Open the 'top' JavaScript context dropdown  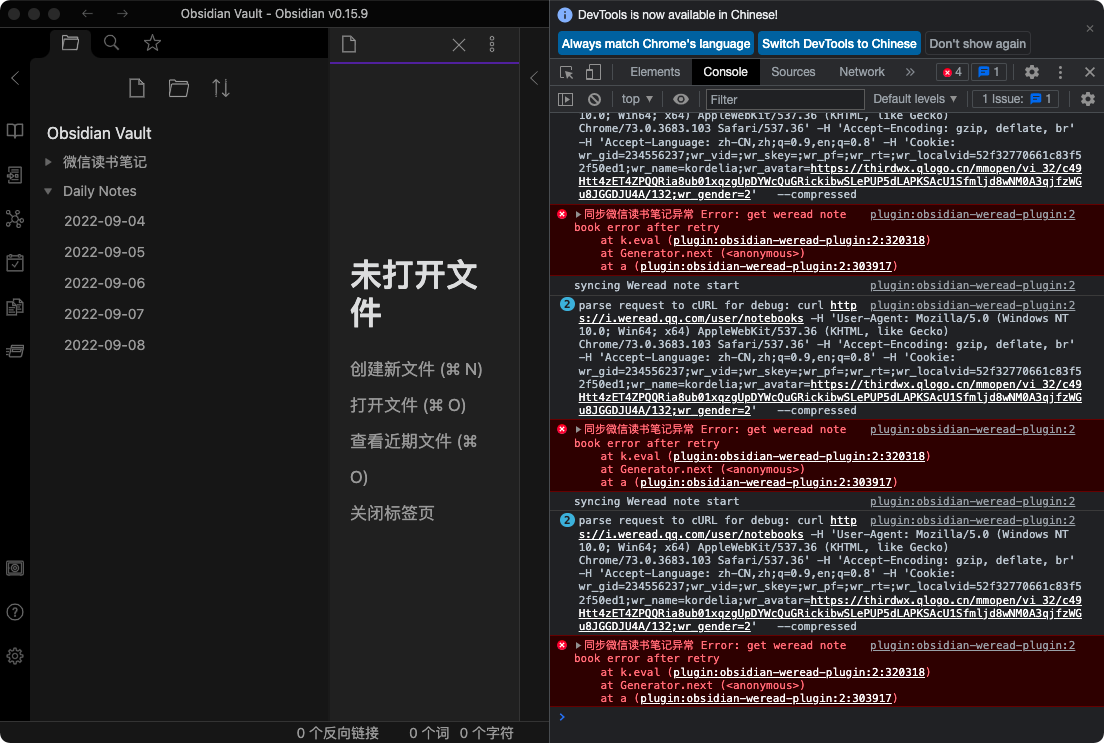[636, 99]
